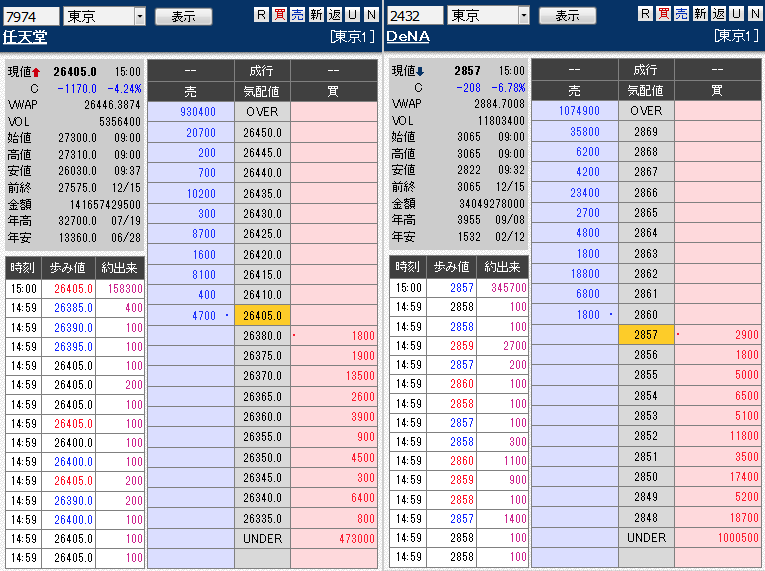Click the Nintendo current price 26405.0 in summary

(x=75, y=72)
